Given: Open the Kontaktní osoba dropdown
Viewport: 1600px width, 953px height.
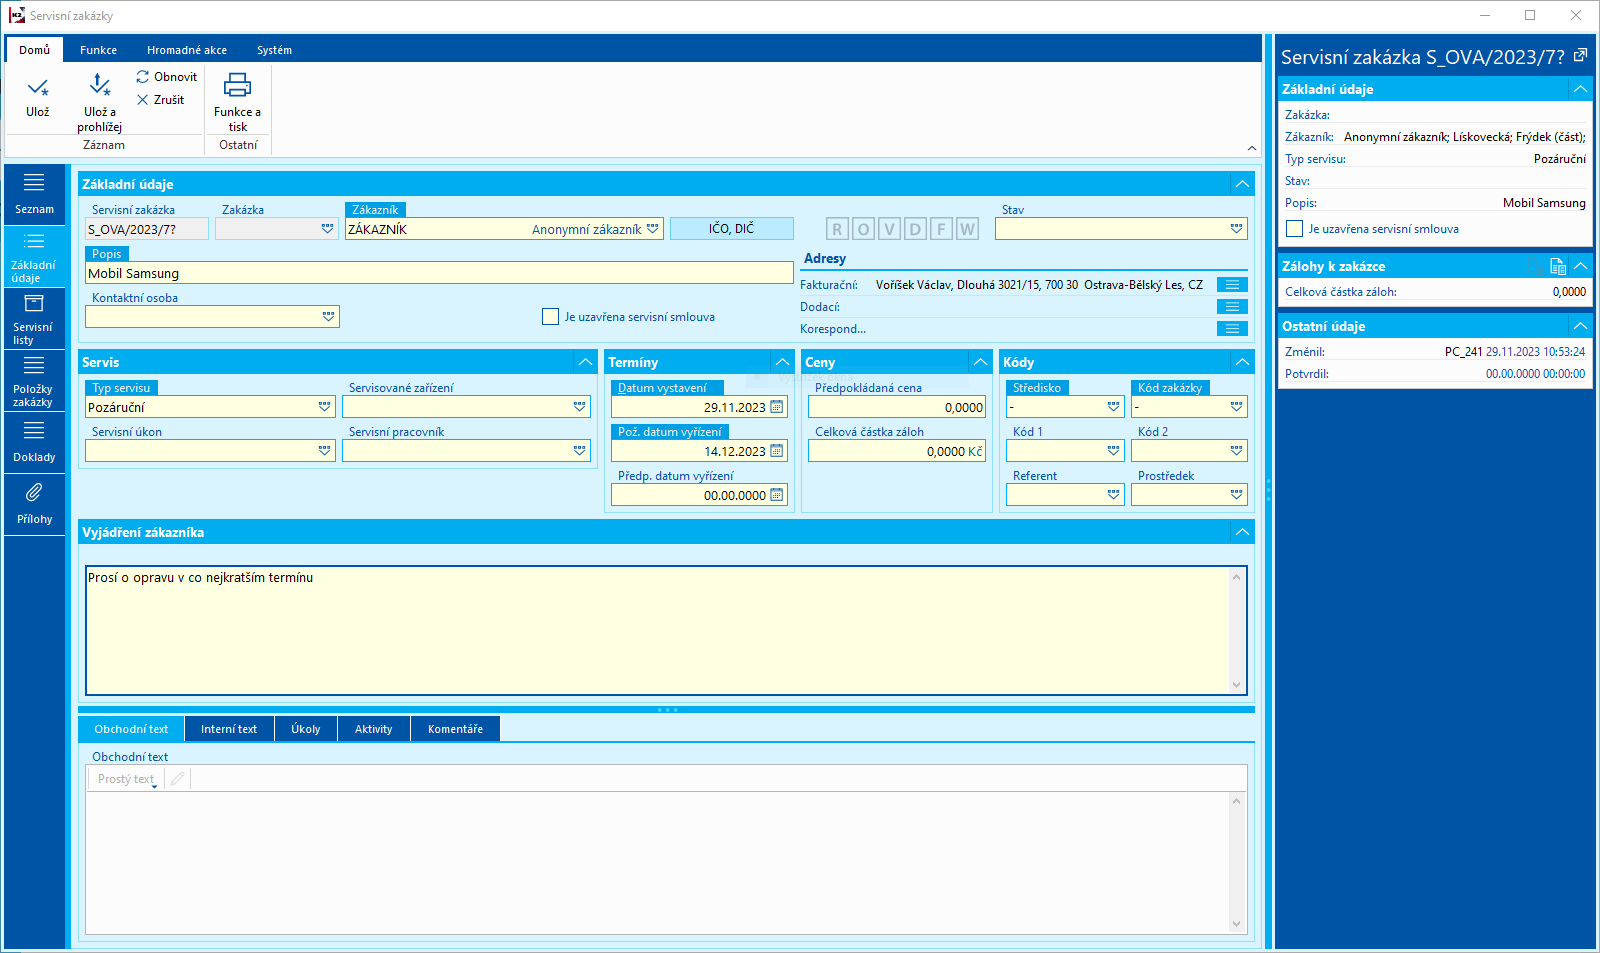Looking at the screenshot, I should click(328, 317).
